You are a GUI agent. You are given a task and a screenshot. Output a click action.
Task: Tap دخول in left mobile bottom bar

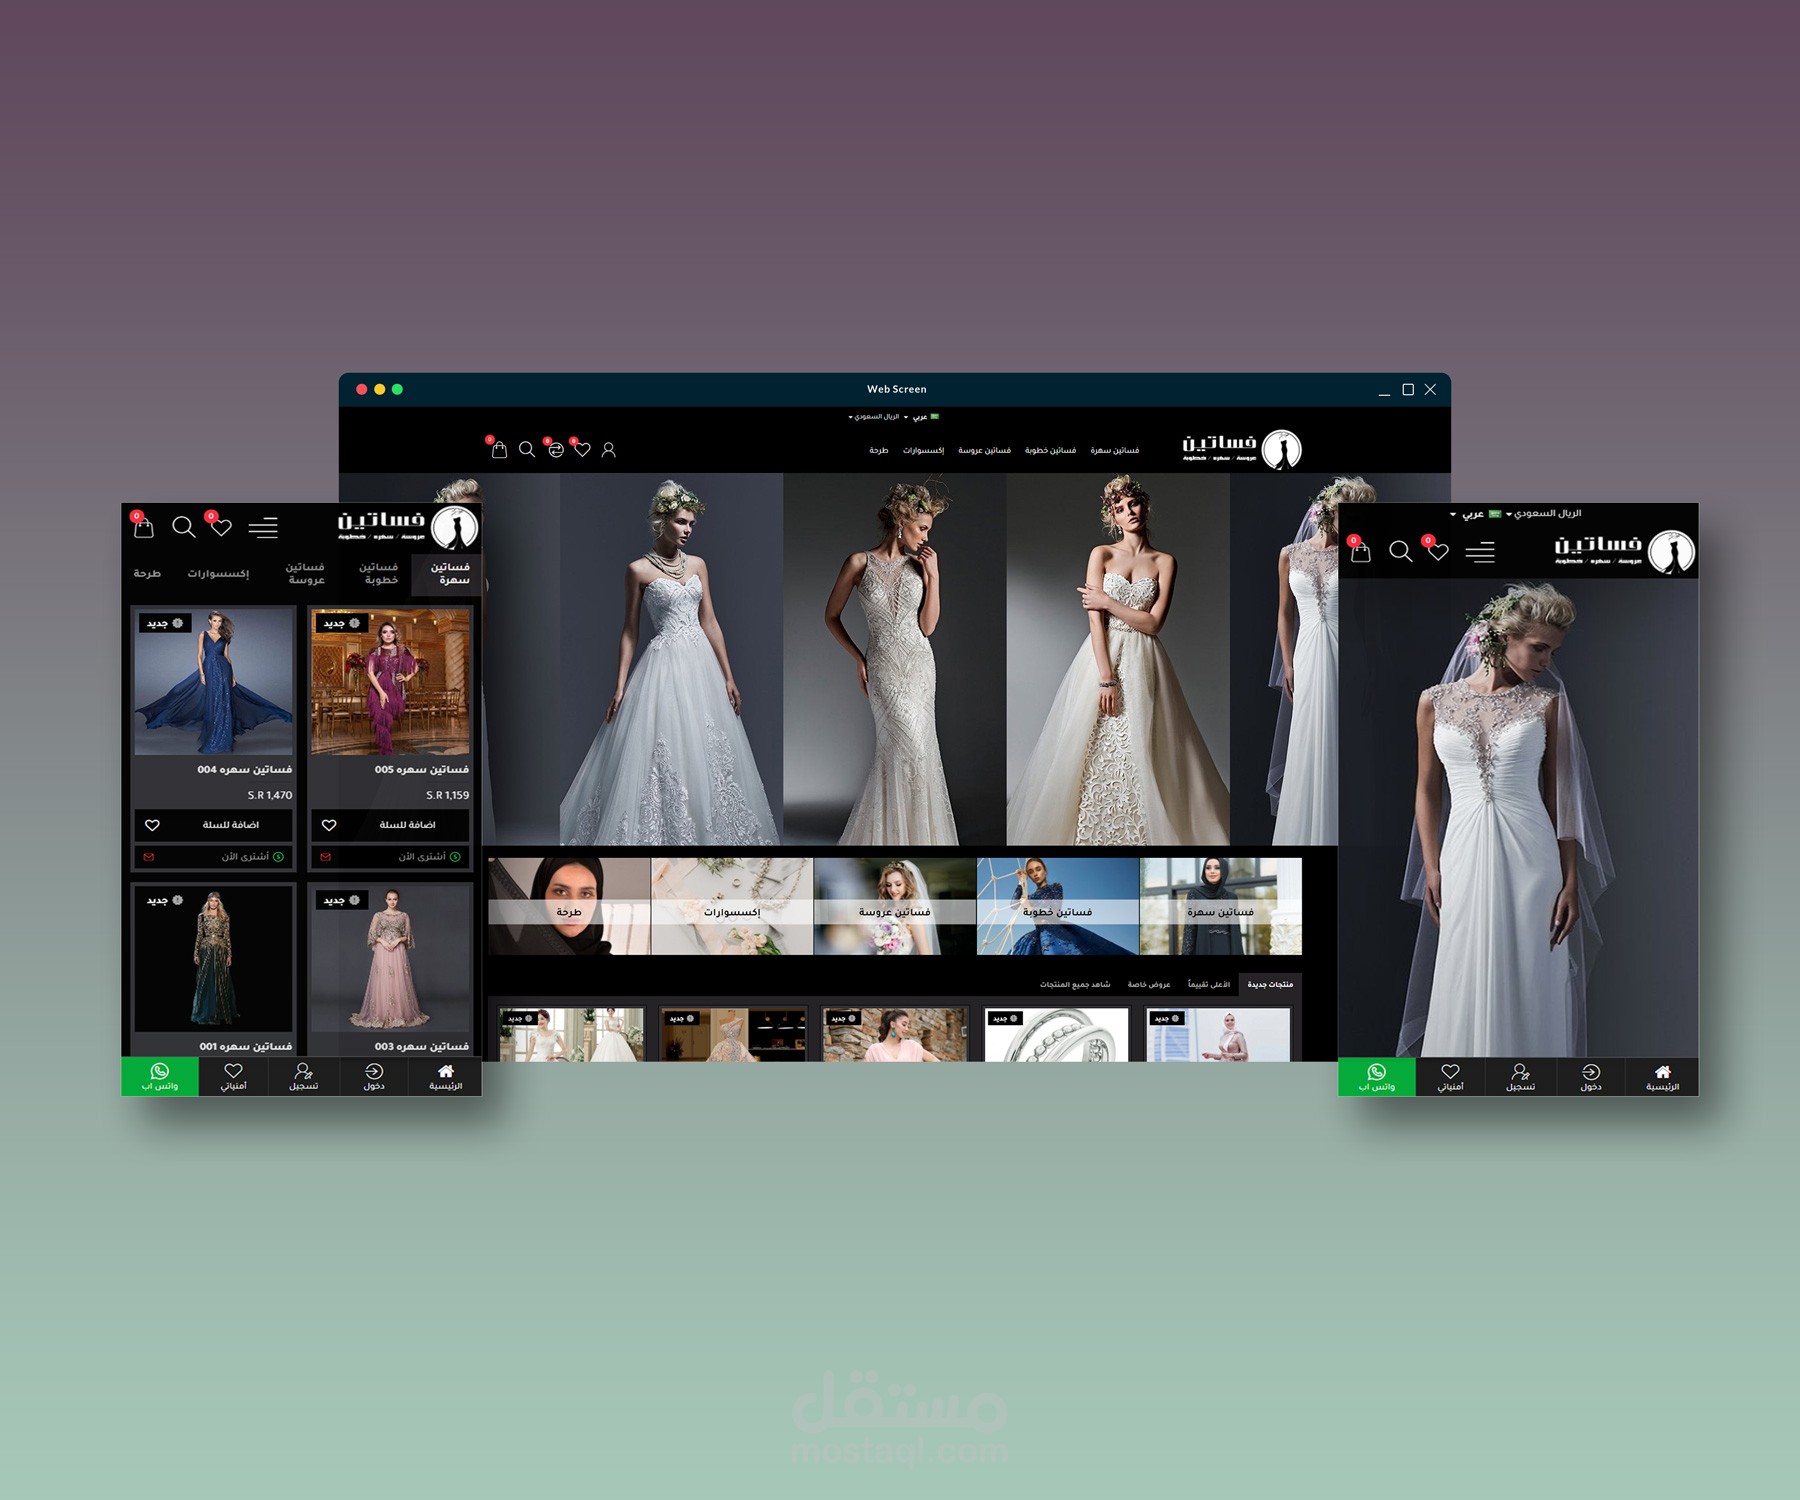tap(374, 1077)
